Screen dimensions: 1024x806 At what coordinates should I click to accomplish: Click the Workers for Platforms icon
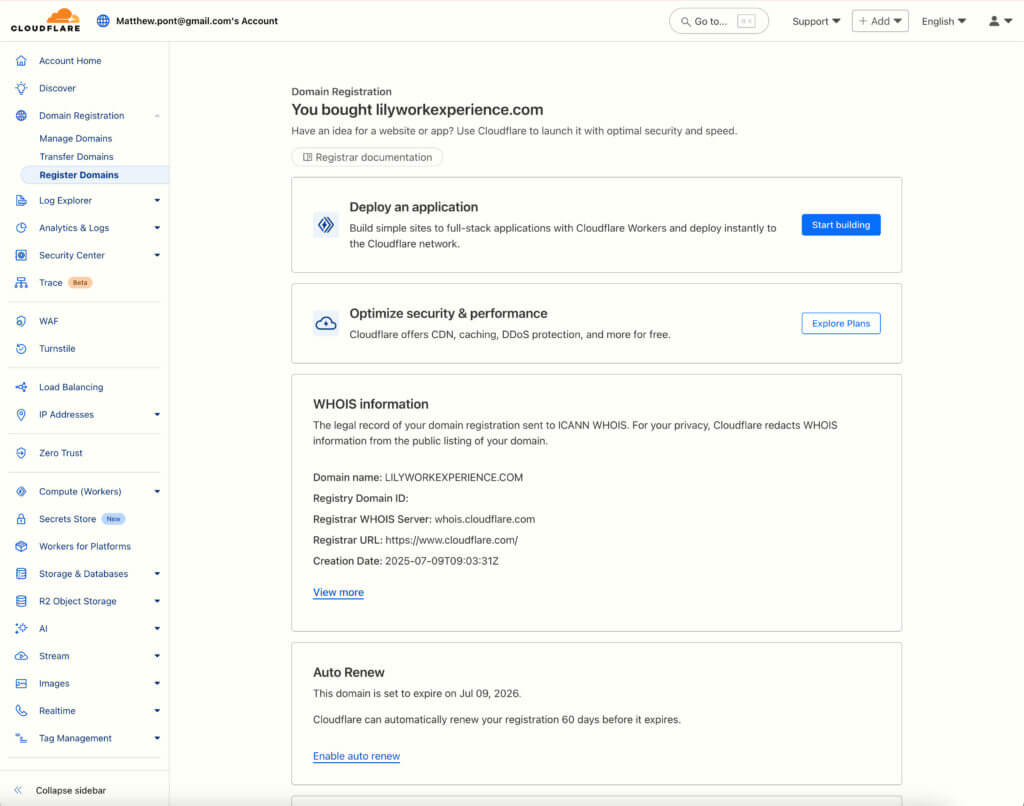tap(21, 547)
